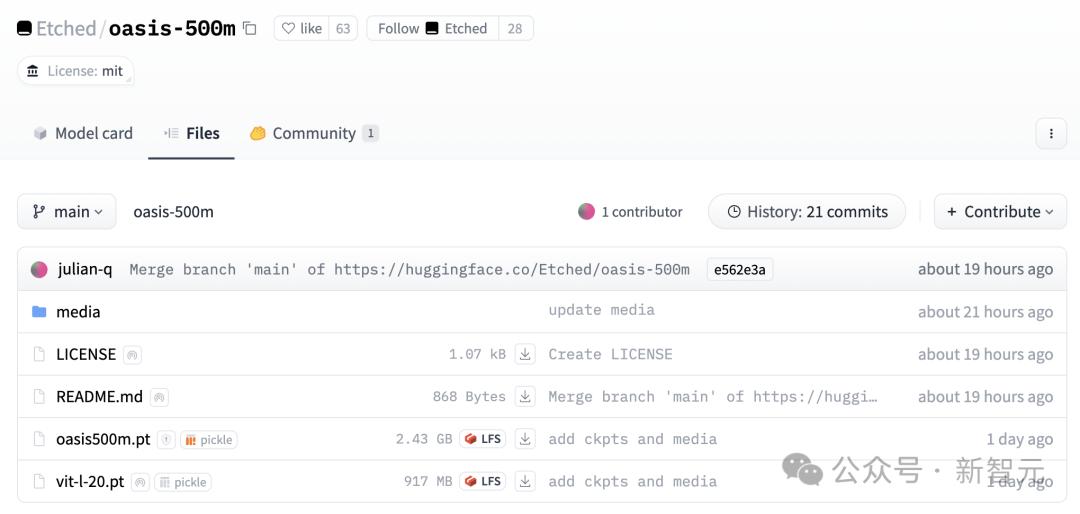
Task: Open the Contribute dropdown
Action: pyautogui.click(x=1000, y=212)
